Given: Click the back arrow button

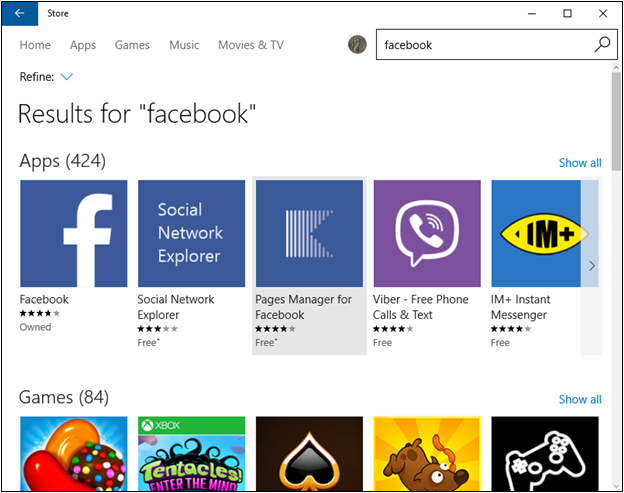Looking at the screenshot, I should pos(20,13).
